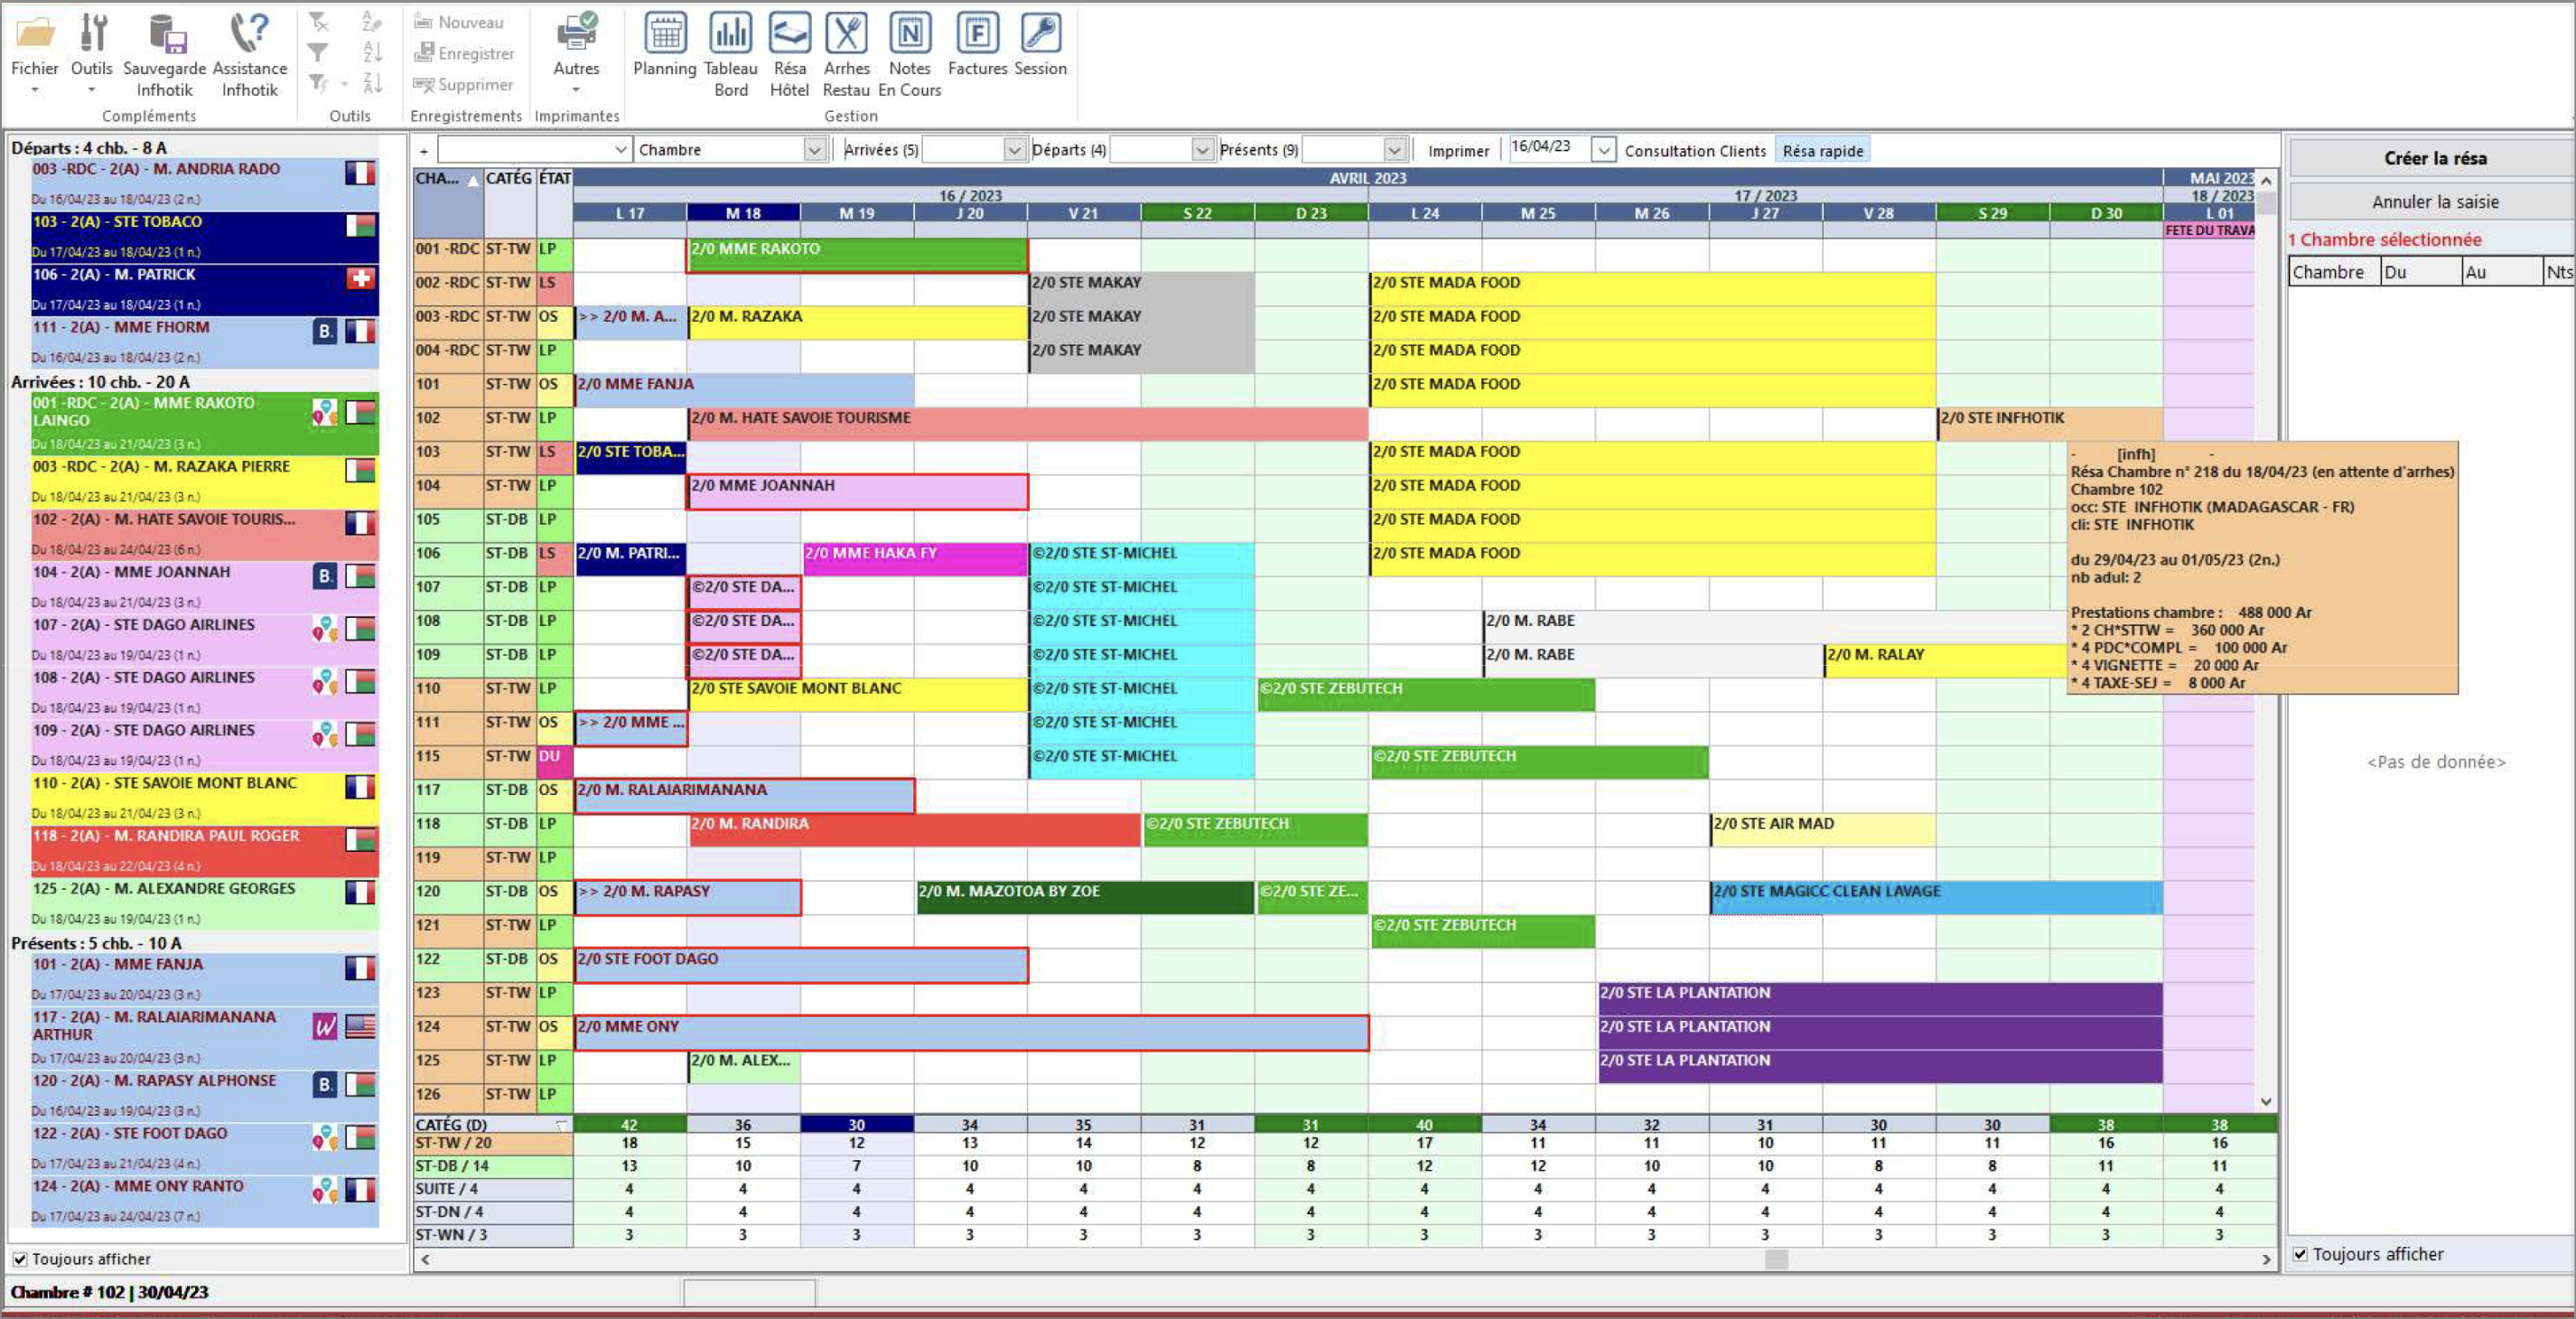This screenshot has width=2576, height=1319.
Task: Expand the Chambre combo box
Action: pos(815,150)
